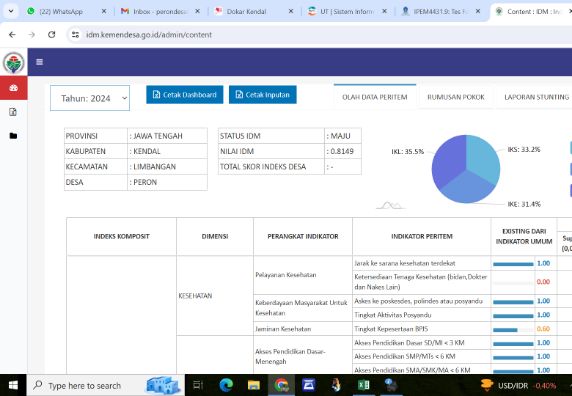Click the 0.00 value for Ketersediaan Tenaga Kesehatan
This screenshot has width=572, height=396.
(543, 282)
